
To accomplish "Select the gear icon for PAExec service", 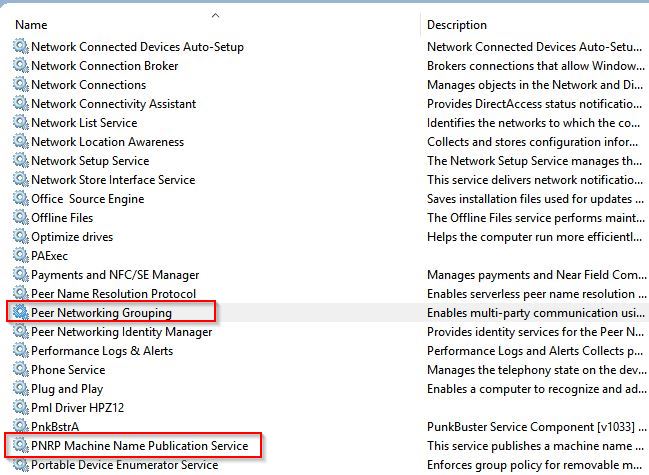I will [x=20, y=255].
